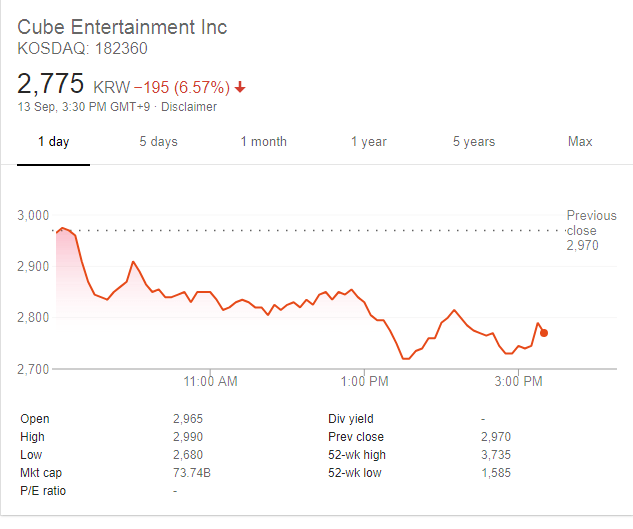The image size is (633, 529).
Task: Select the 5 years tab
Action: pos(473,142)
